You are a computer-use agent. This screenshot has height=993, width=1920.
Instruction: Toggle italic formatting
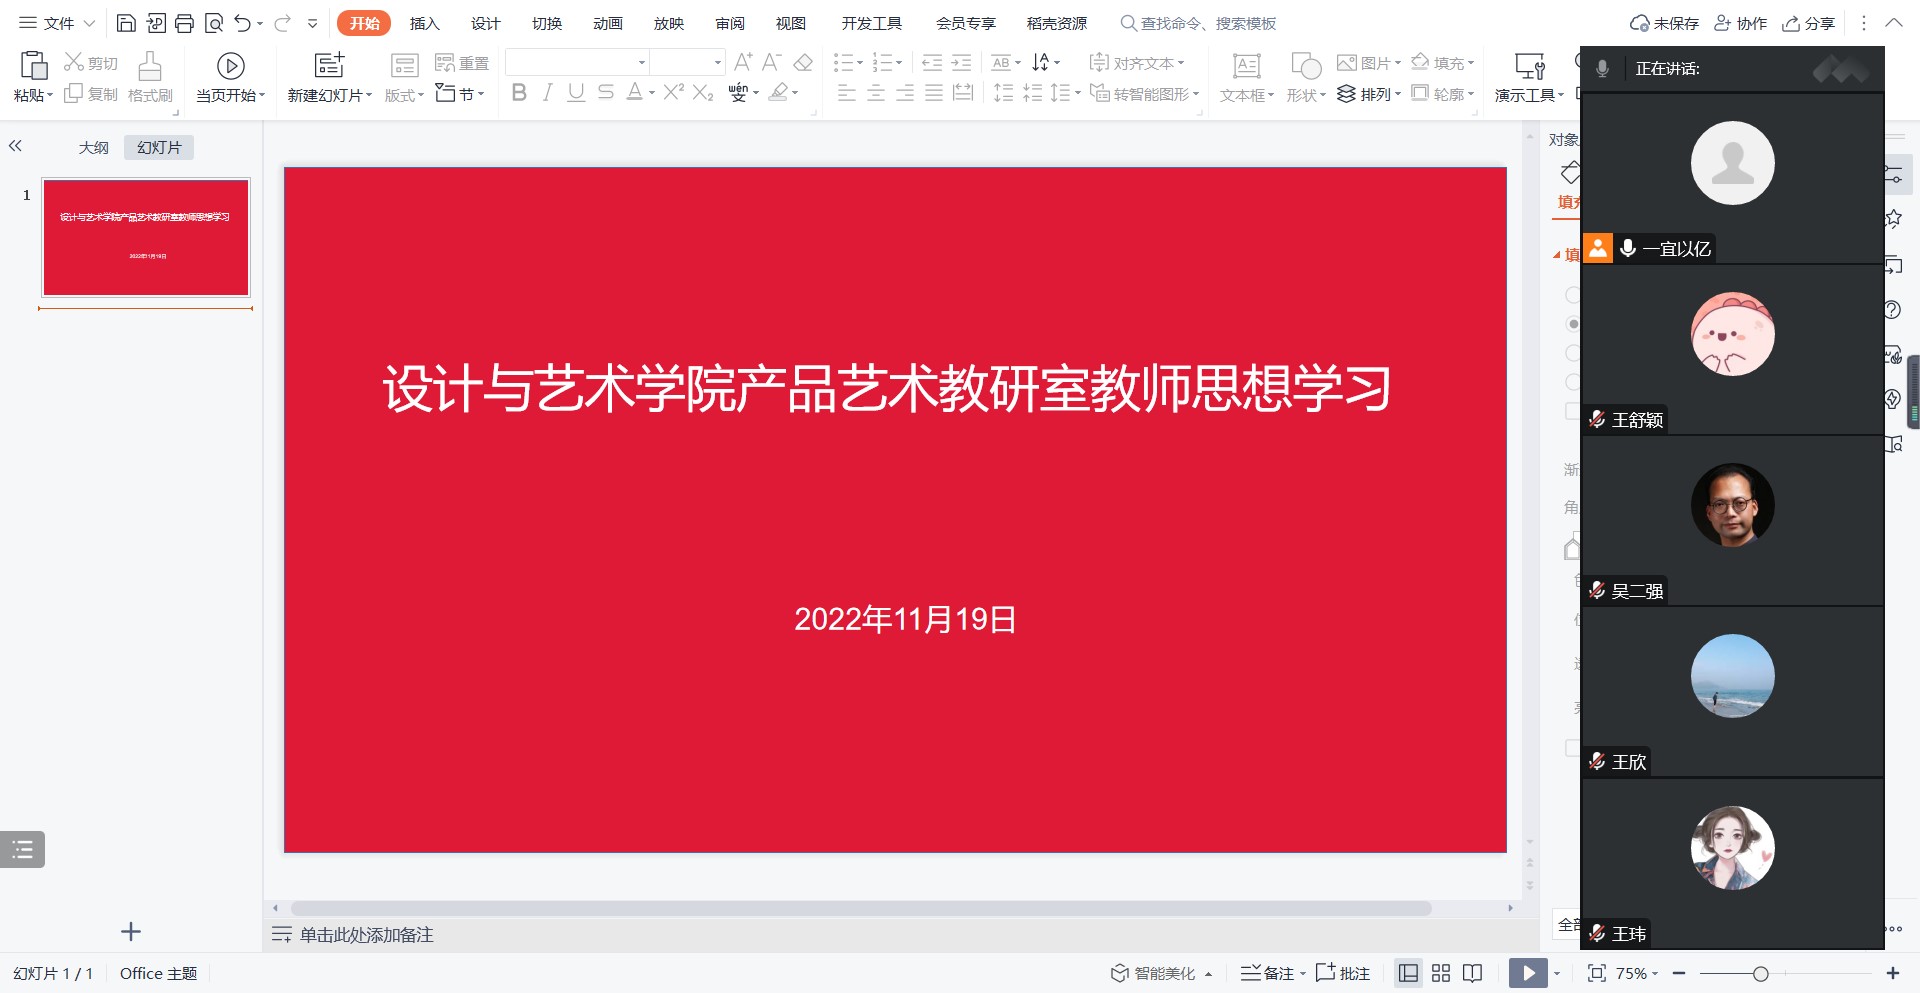coord(547,93)
